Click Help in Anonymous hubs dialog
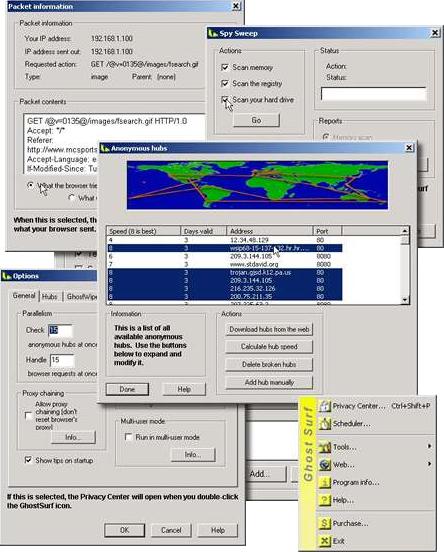This screenshot has width=444, height=552. click(x=184, y=389)
